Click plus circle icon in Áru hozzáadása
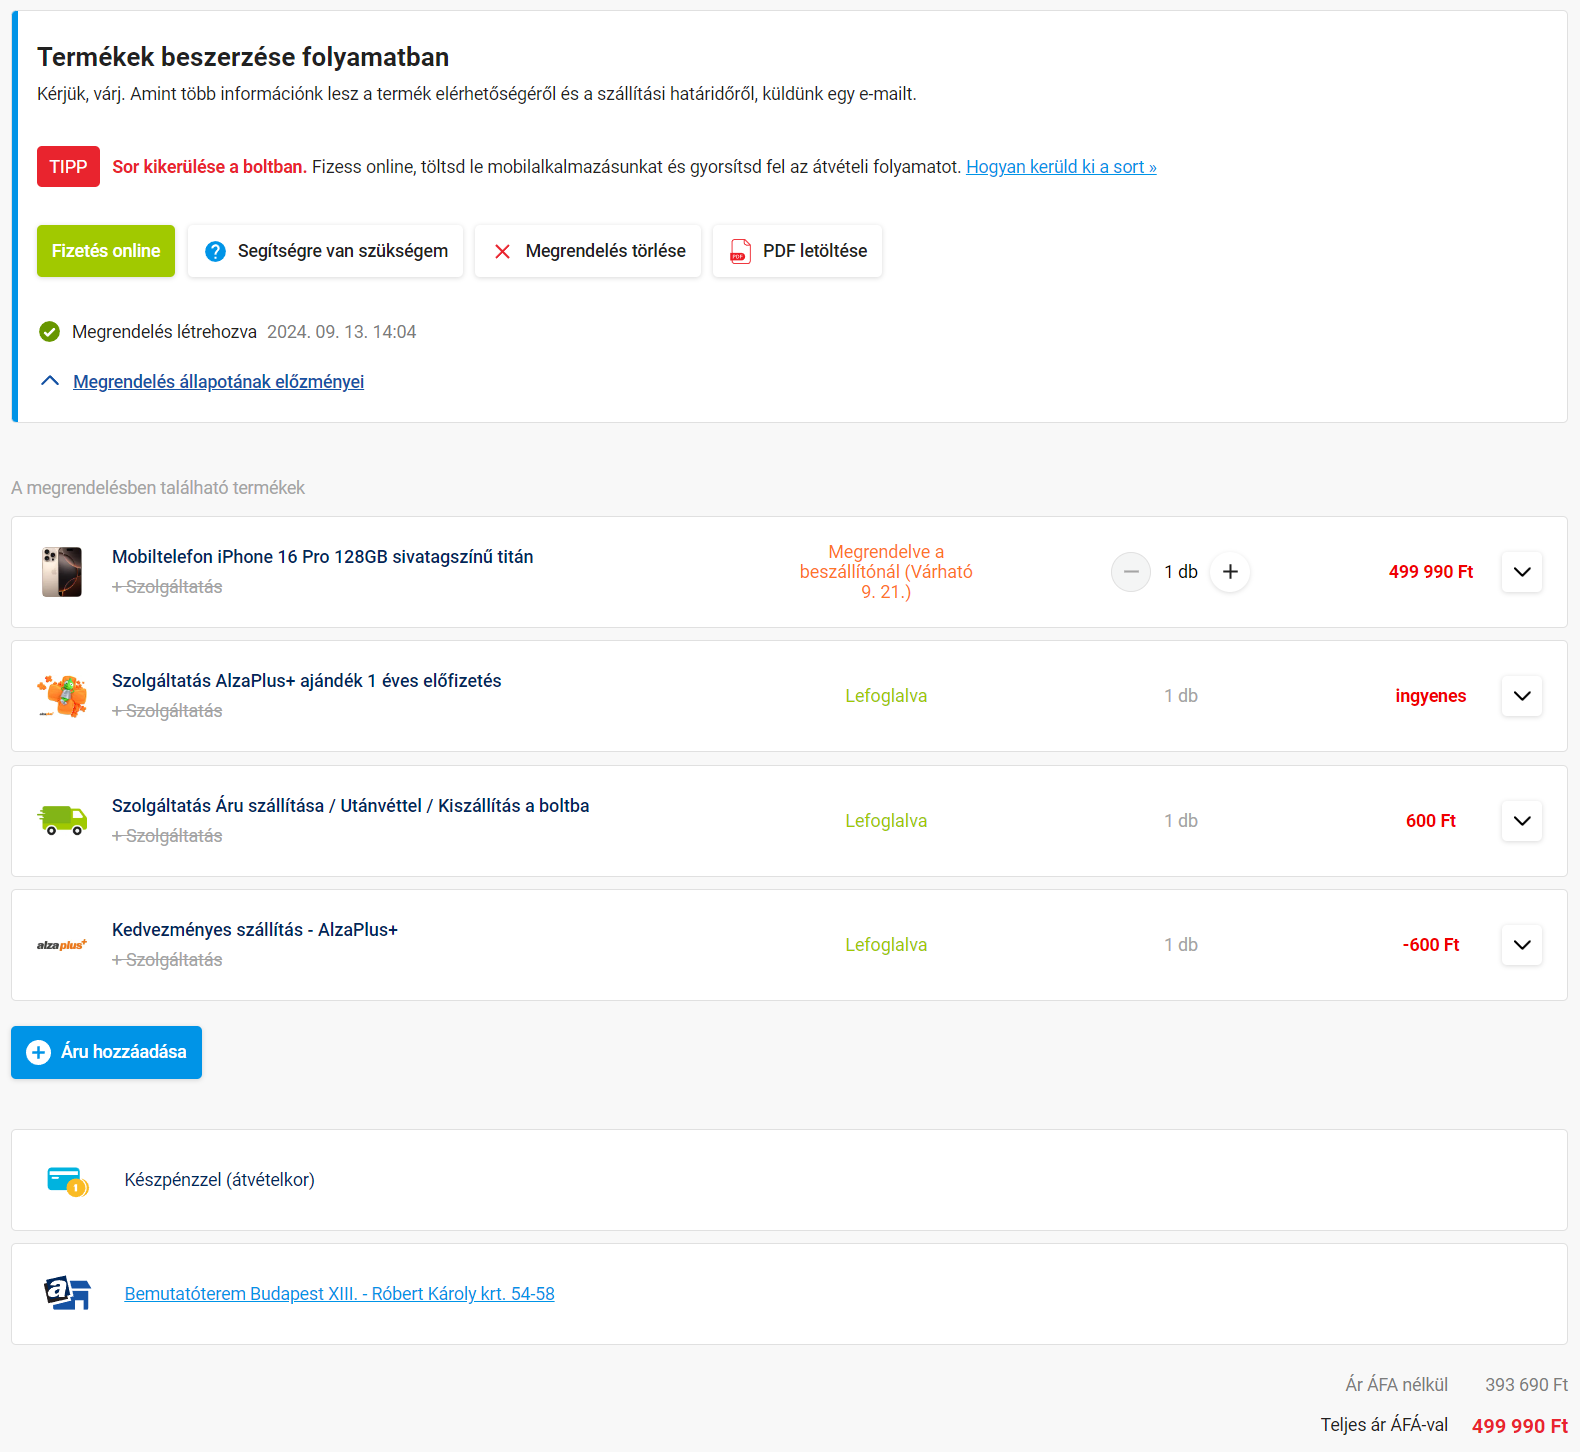 tap(38, 1052)
